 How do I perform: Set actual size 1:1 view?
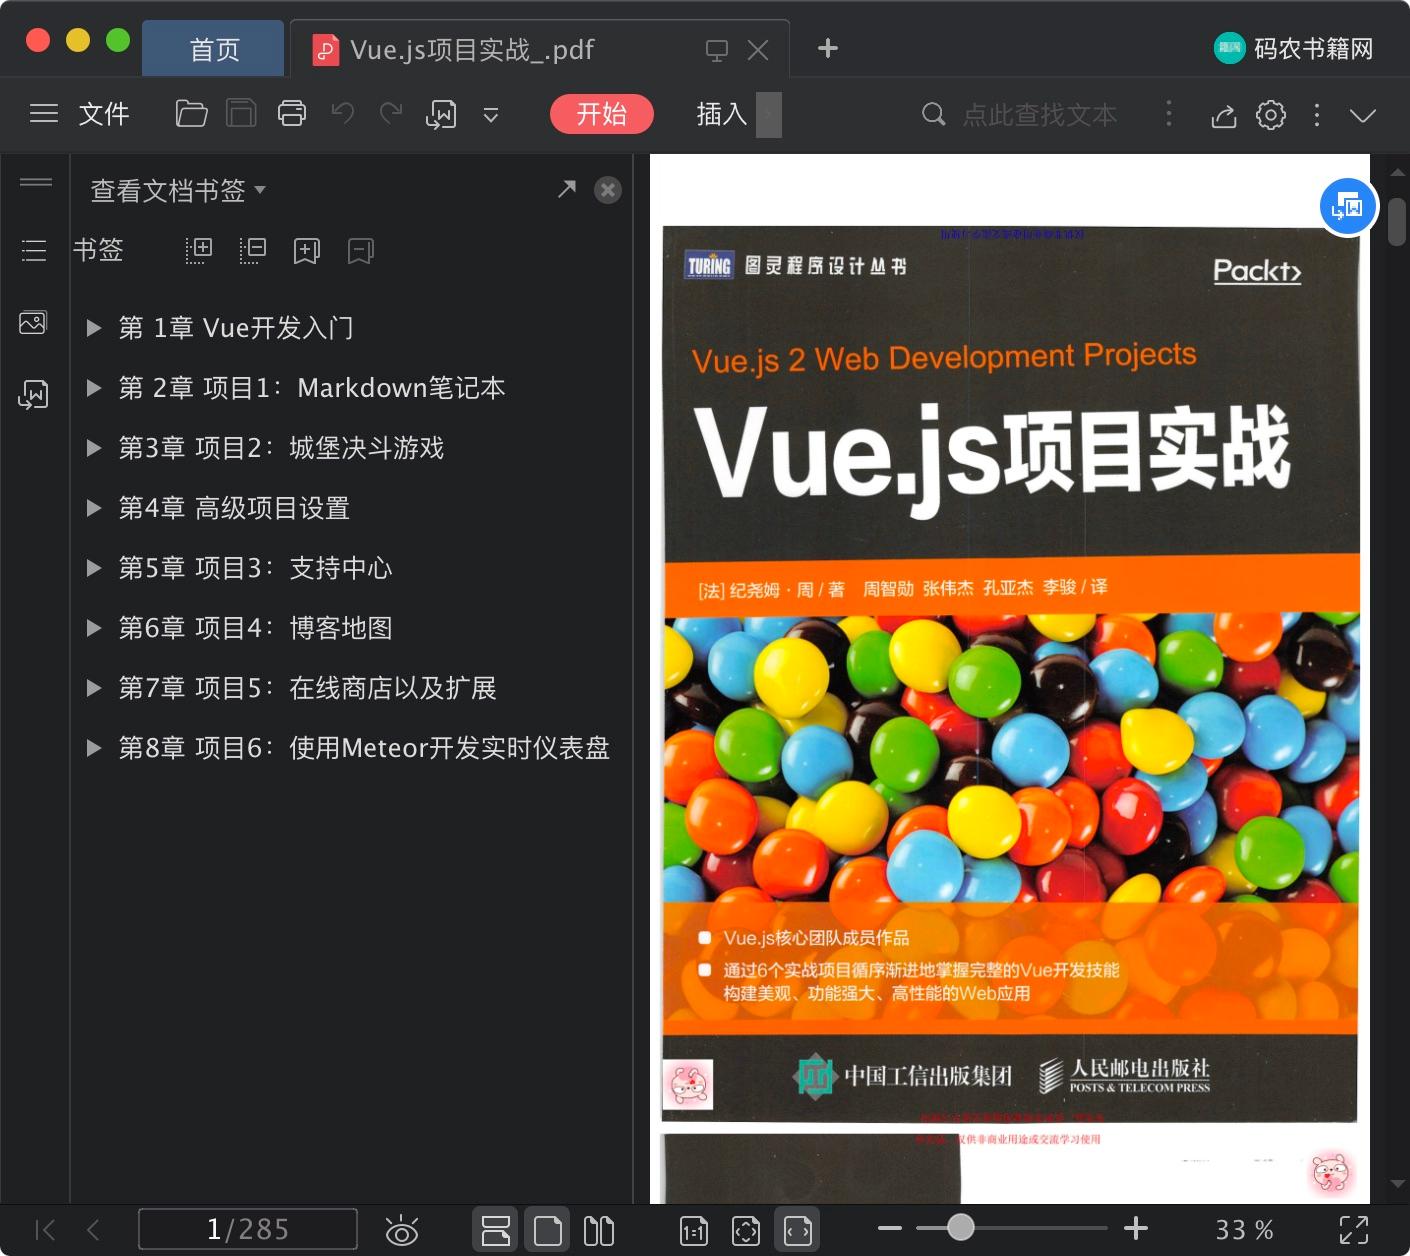click(694, 1231)
